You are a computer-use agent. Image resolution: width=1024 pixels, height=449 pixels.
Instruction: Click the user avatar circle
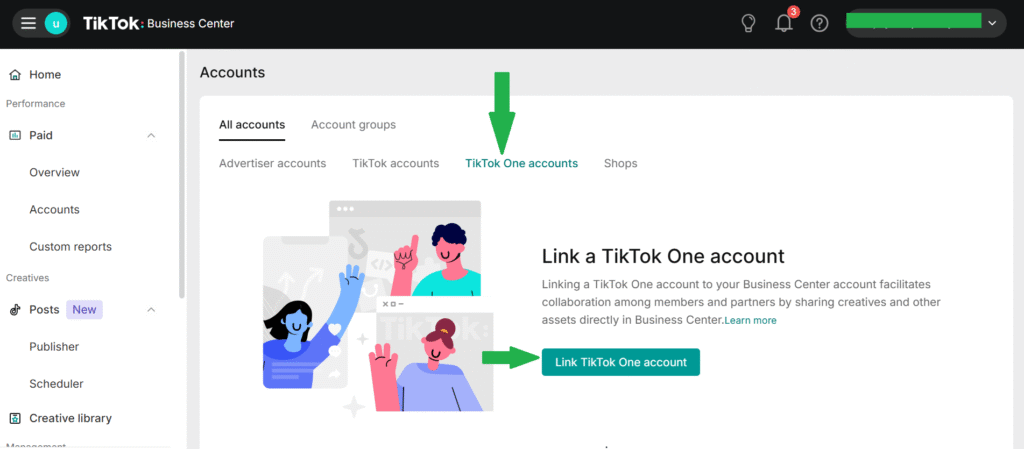pyautogui.click(x=56, y=24)
